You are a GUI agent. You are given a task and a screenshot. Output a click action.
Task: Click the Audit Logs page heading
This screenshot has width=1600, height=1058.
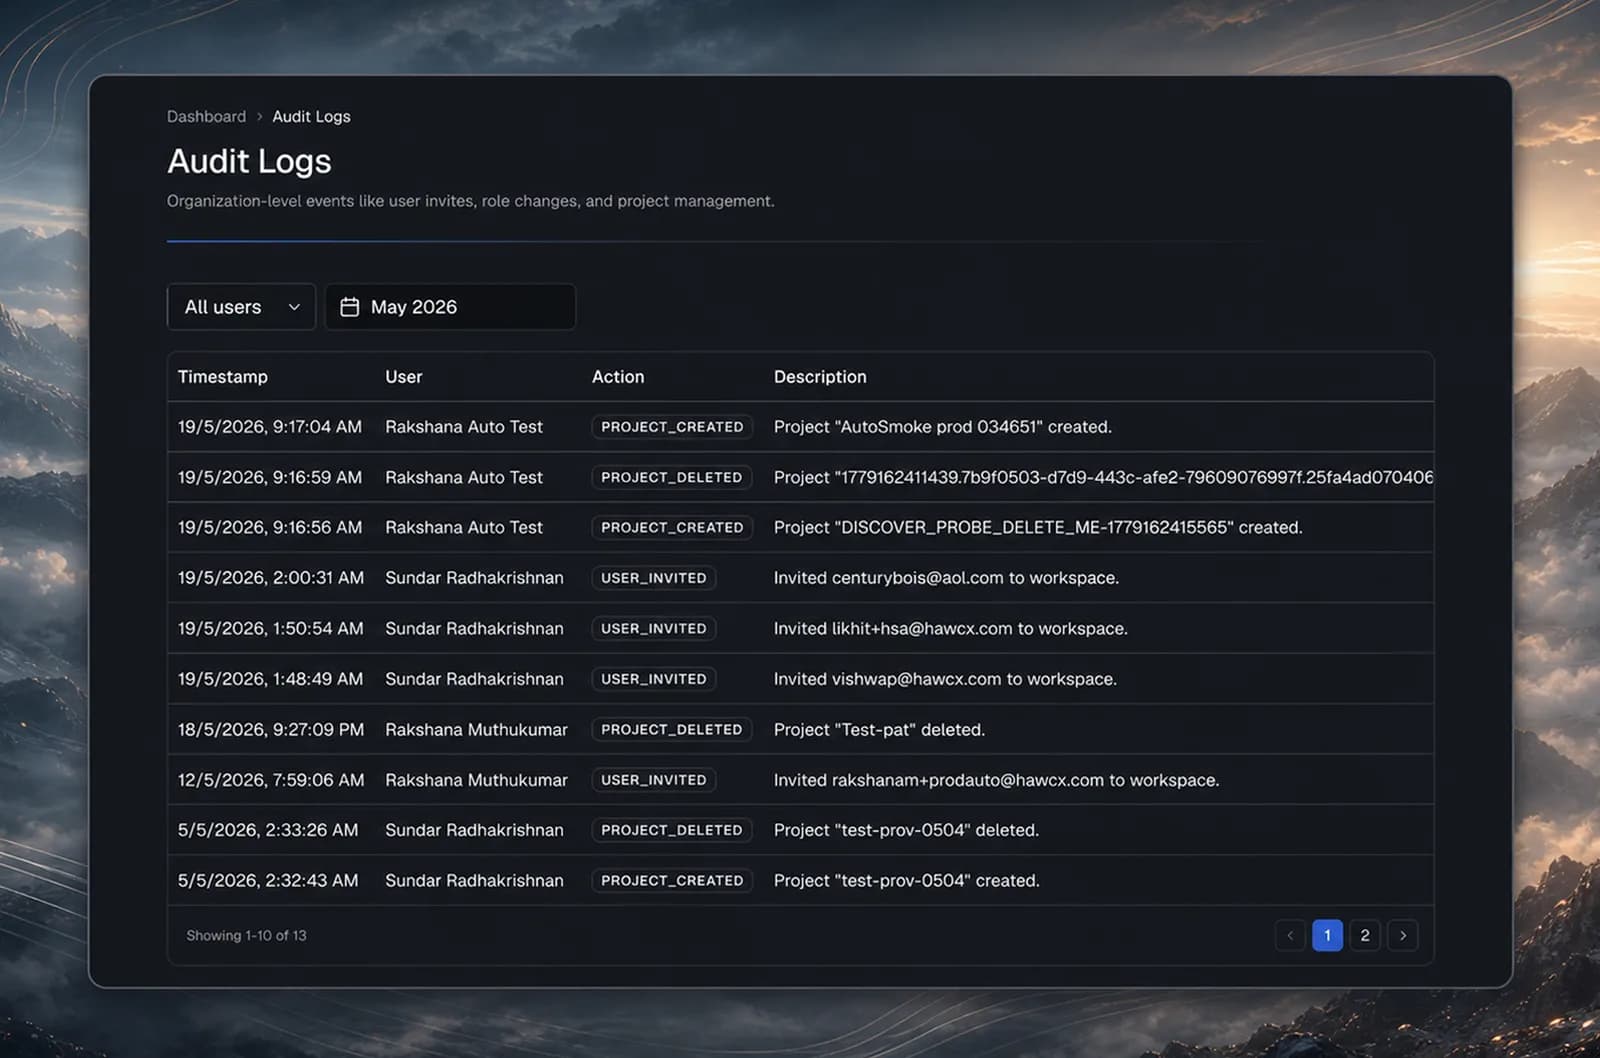coord(249,161)
